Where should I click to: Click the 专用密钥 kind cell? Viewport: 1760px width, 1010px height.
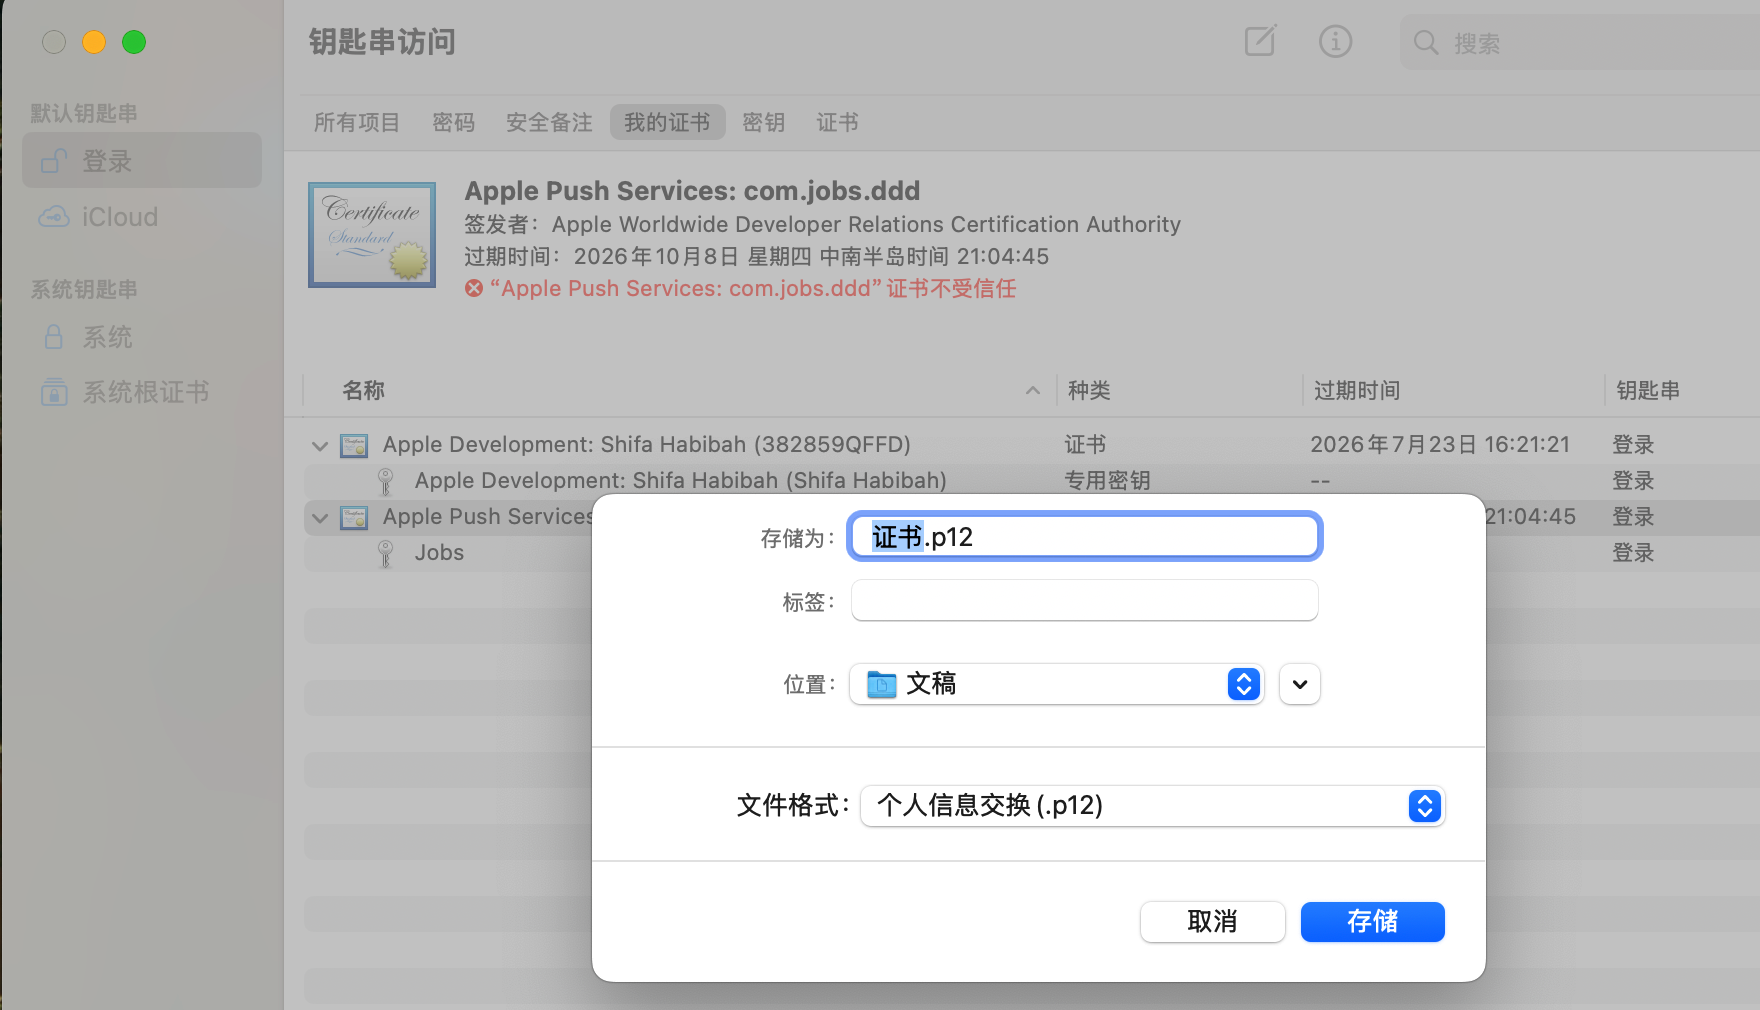click(x=1107, y=481)
